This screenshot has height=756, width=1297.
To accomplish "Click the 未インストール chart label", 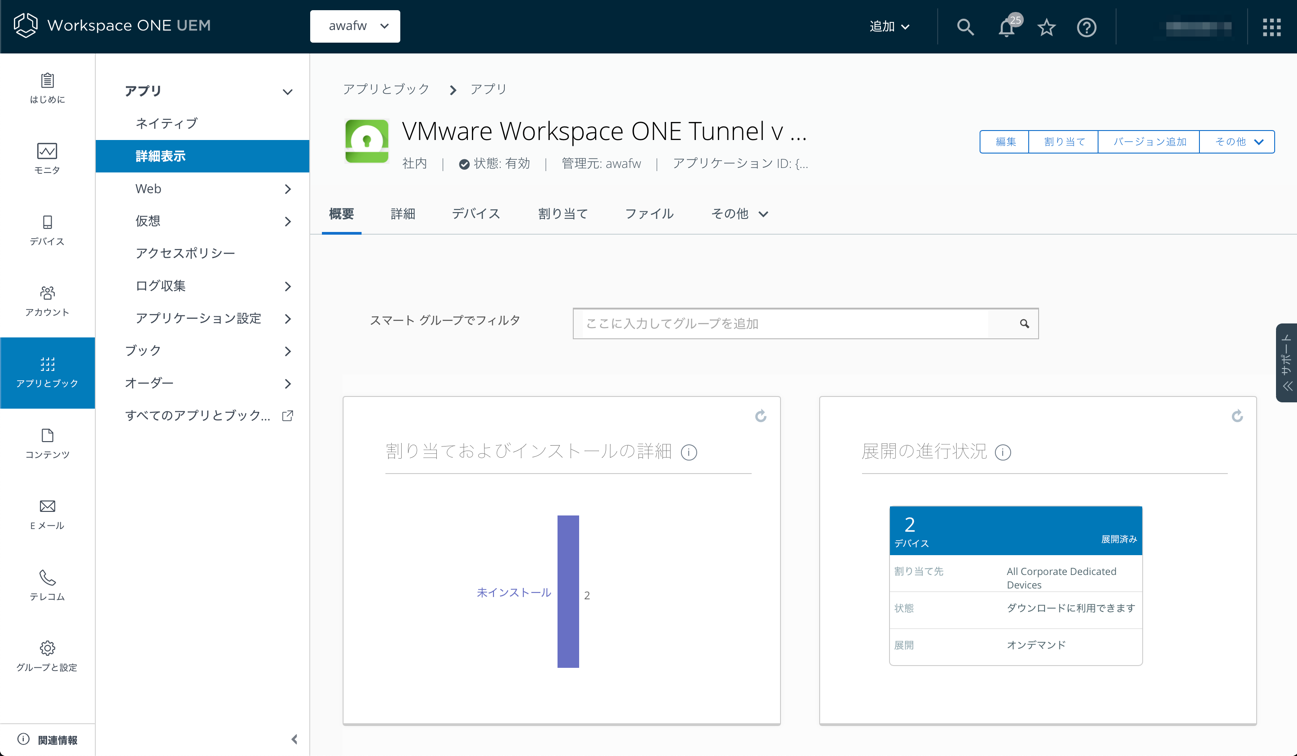I will click(x=514, y=593).
